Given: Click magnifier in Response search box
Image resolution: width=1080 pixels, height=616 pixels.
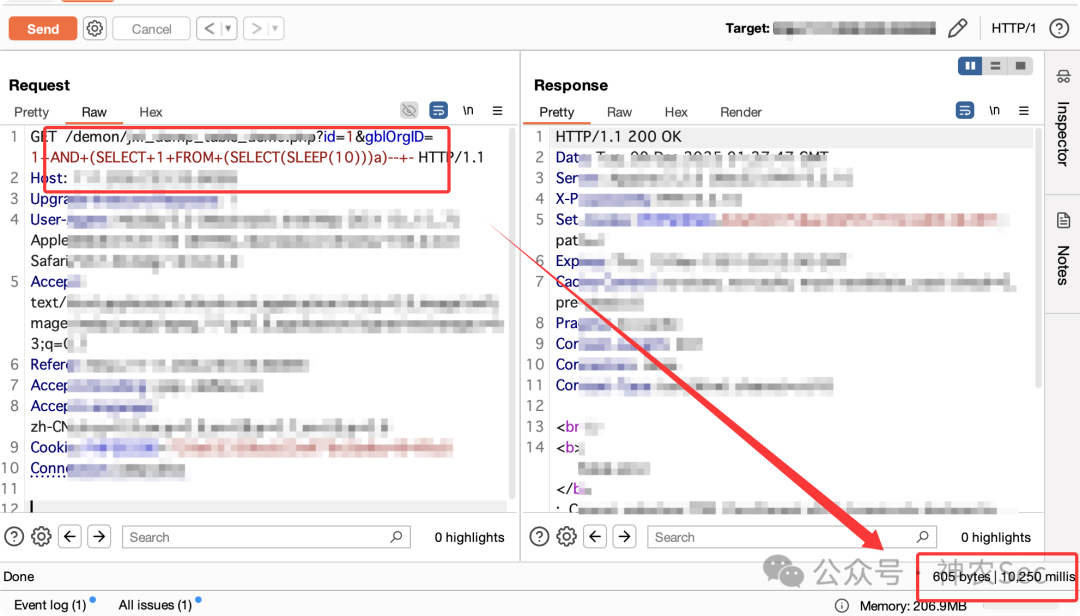Looking at the screenshot, I should [922, 537].
